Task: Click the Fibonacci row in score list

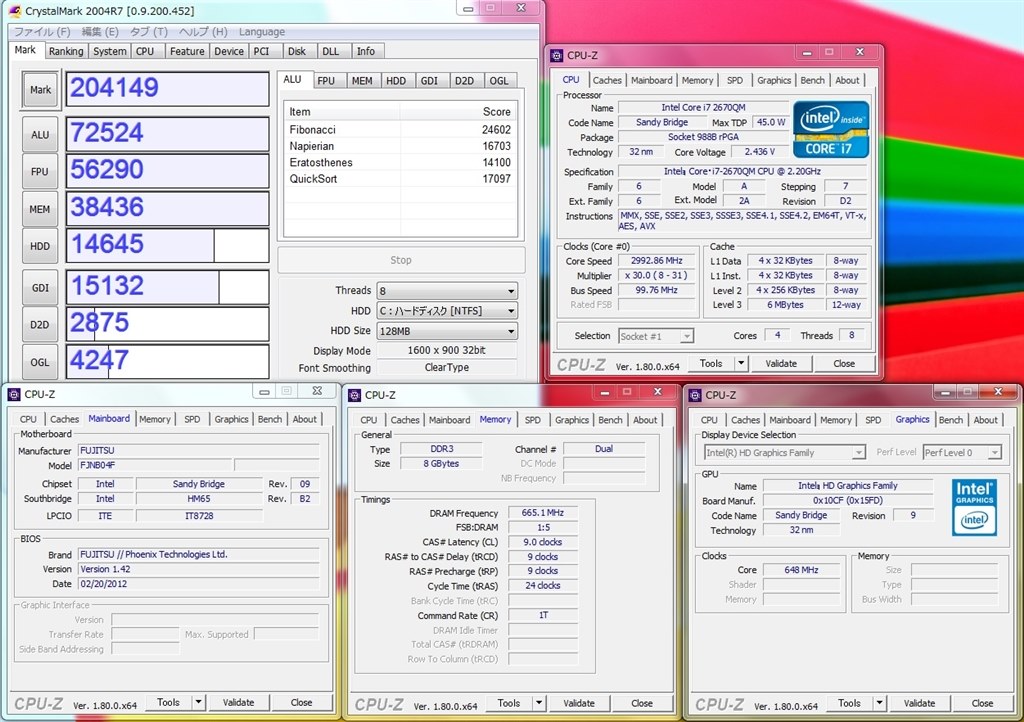Action: coord(400,130)
